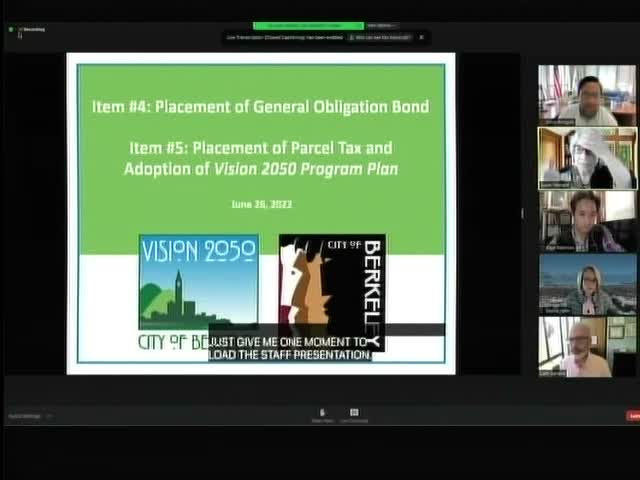
Task: Open View Options dropdown beside green bar
Action: pyautogui.click(x=381, y=25)
